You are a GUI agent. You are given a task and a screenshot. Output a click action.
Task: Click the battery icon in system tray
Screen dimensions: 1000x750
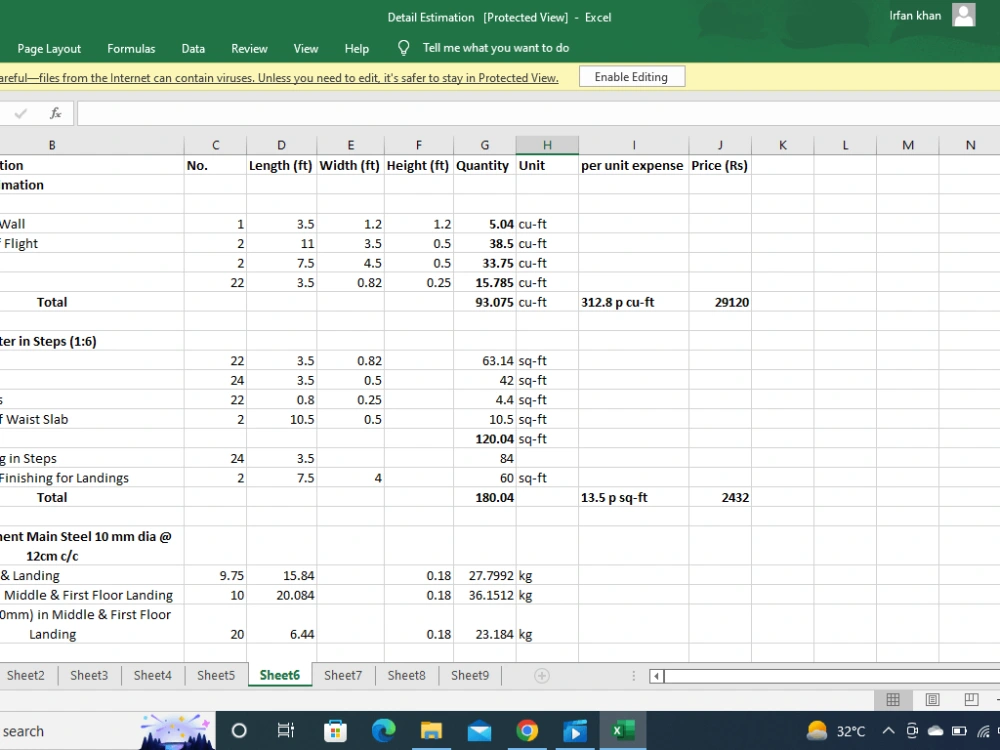[960, 731]
